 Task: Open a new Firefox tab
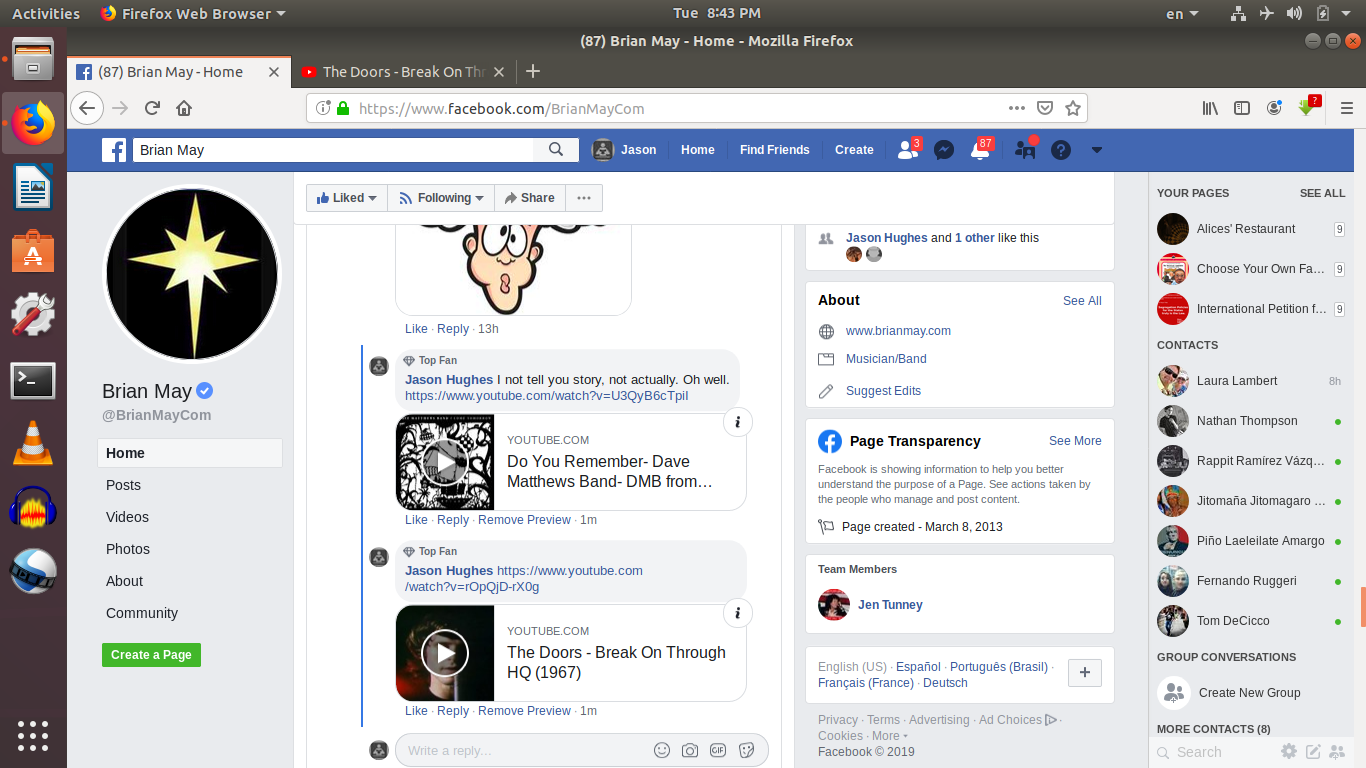click(533, 71)
